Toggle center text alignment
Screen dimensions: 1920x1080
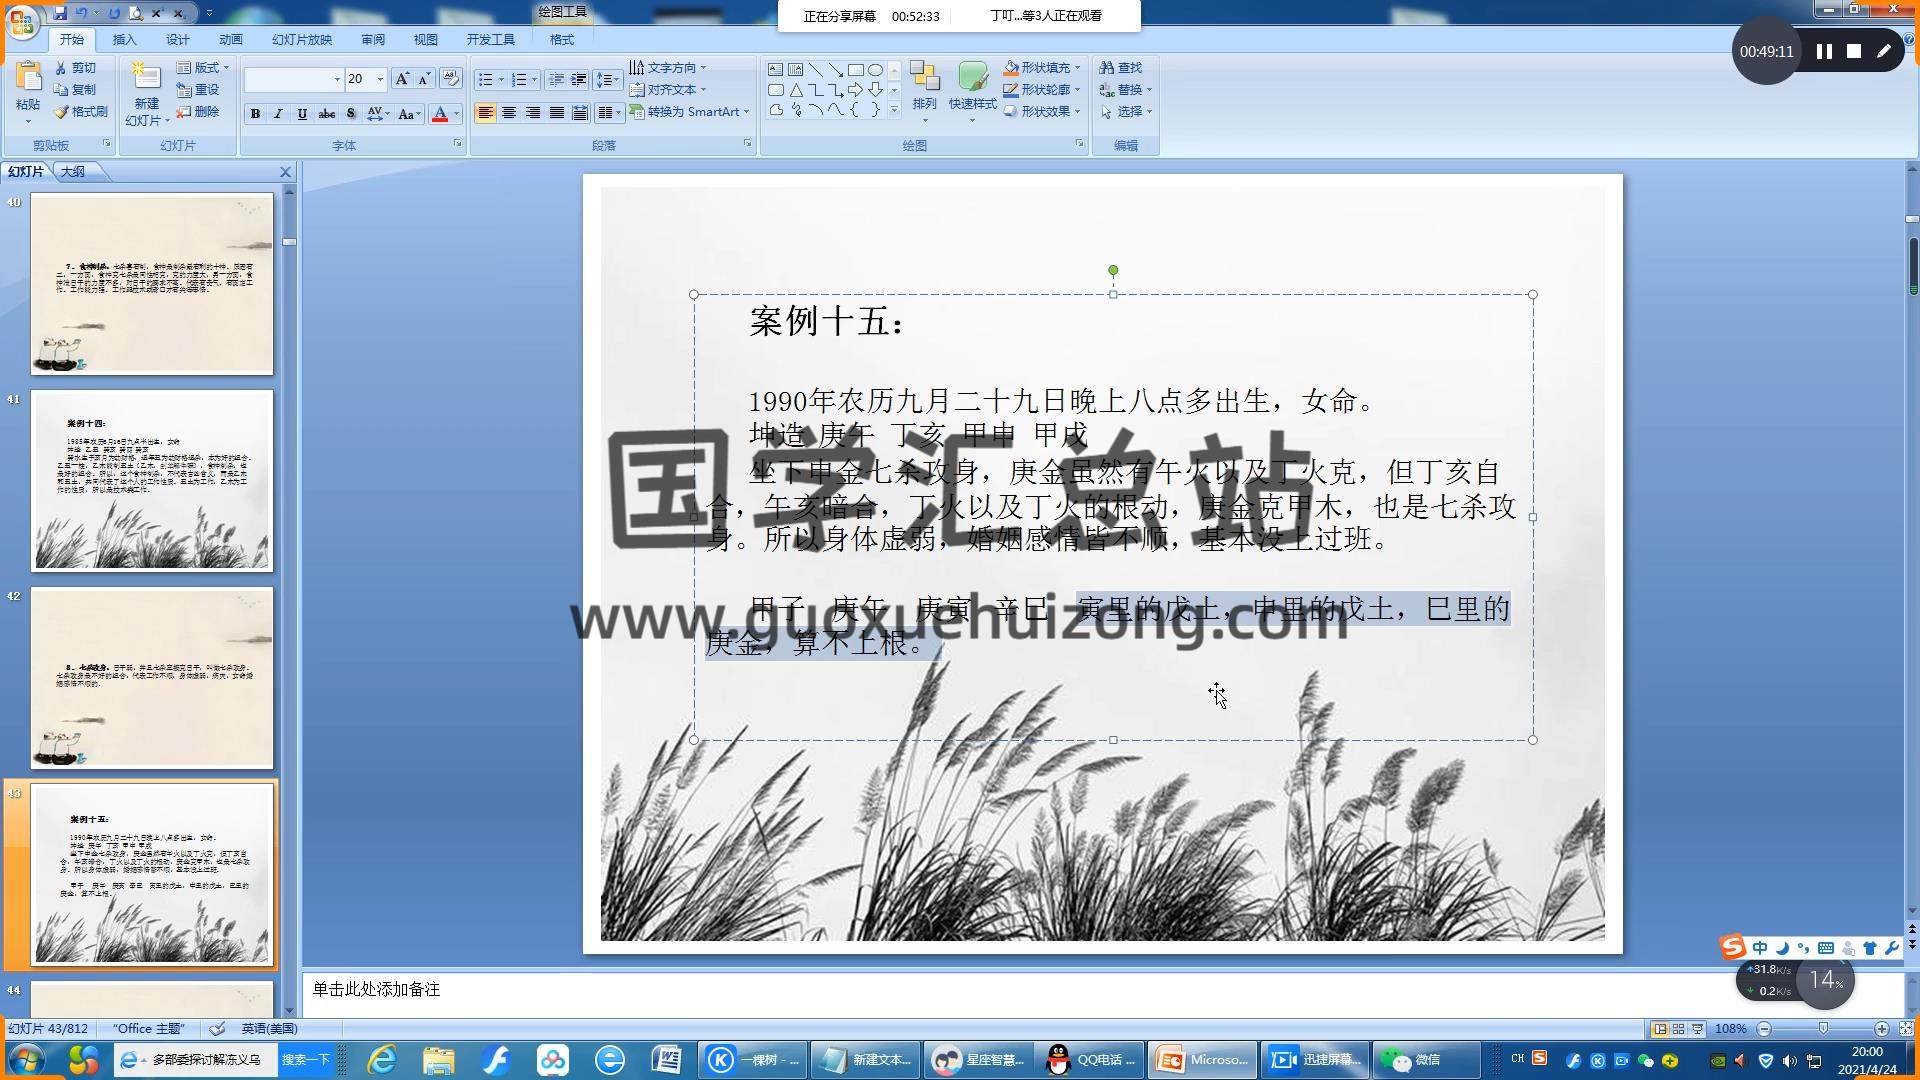coord(509,113)
